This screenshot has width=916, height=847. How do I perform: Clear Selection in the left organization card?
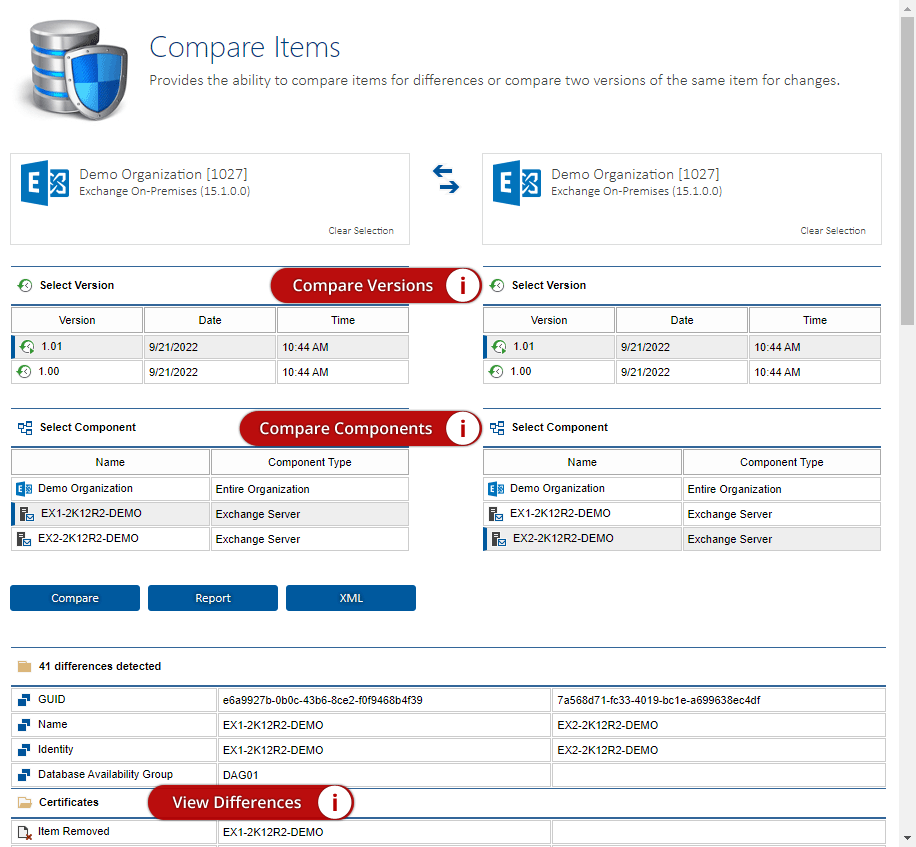tap(361, 231)
